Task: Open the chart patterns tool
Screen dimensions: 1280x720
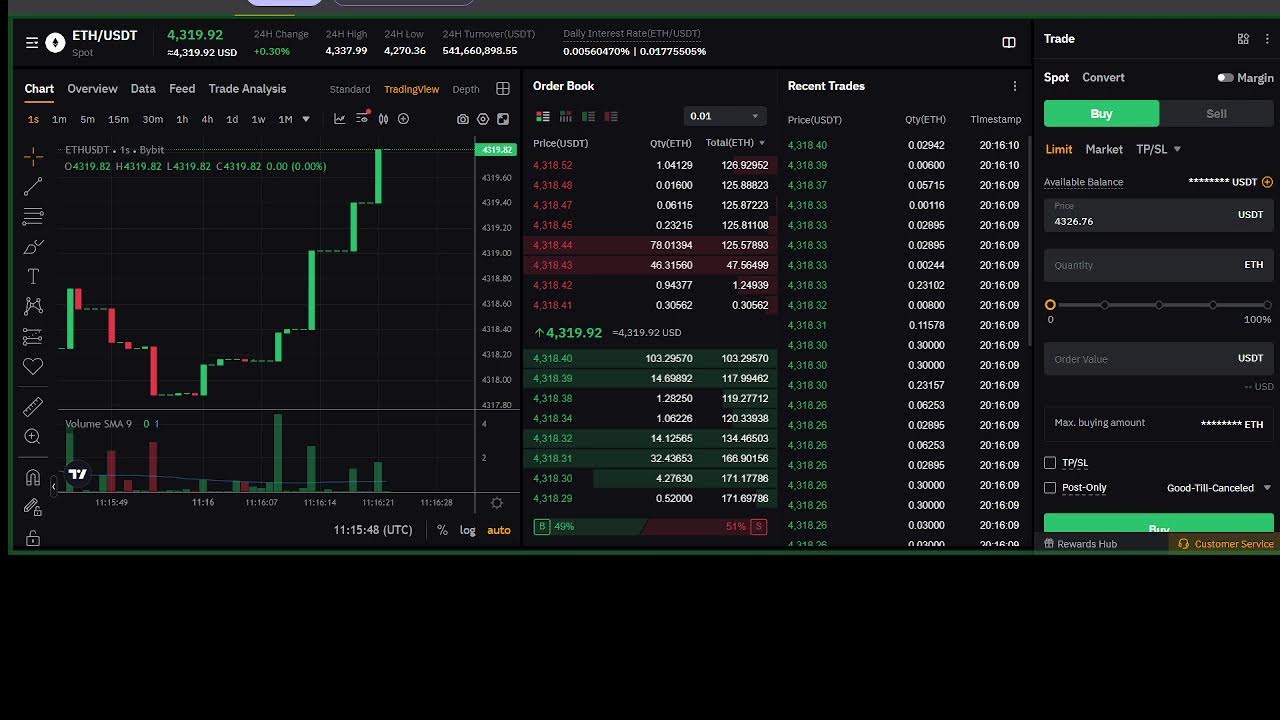Action: click(33, 306)
